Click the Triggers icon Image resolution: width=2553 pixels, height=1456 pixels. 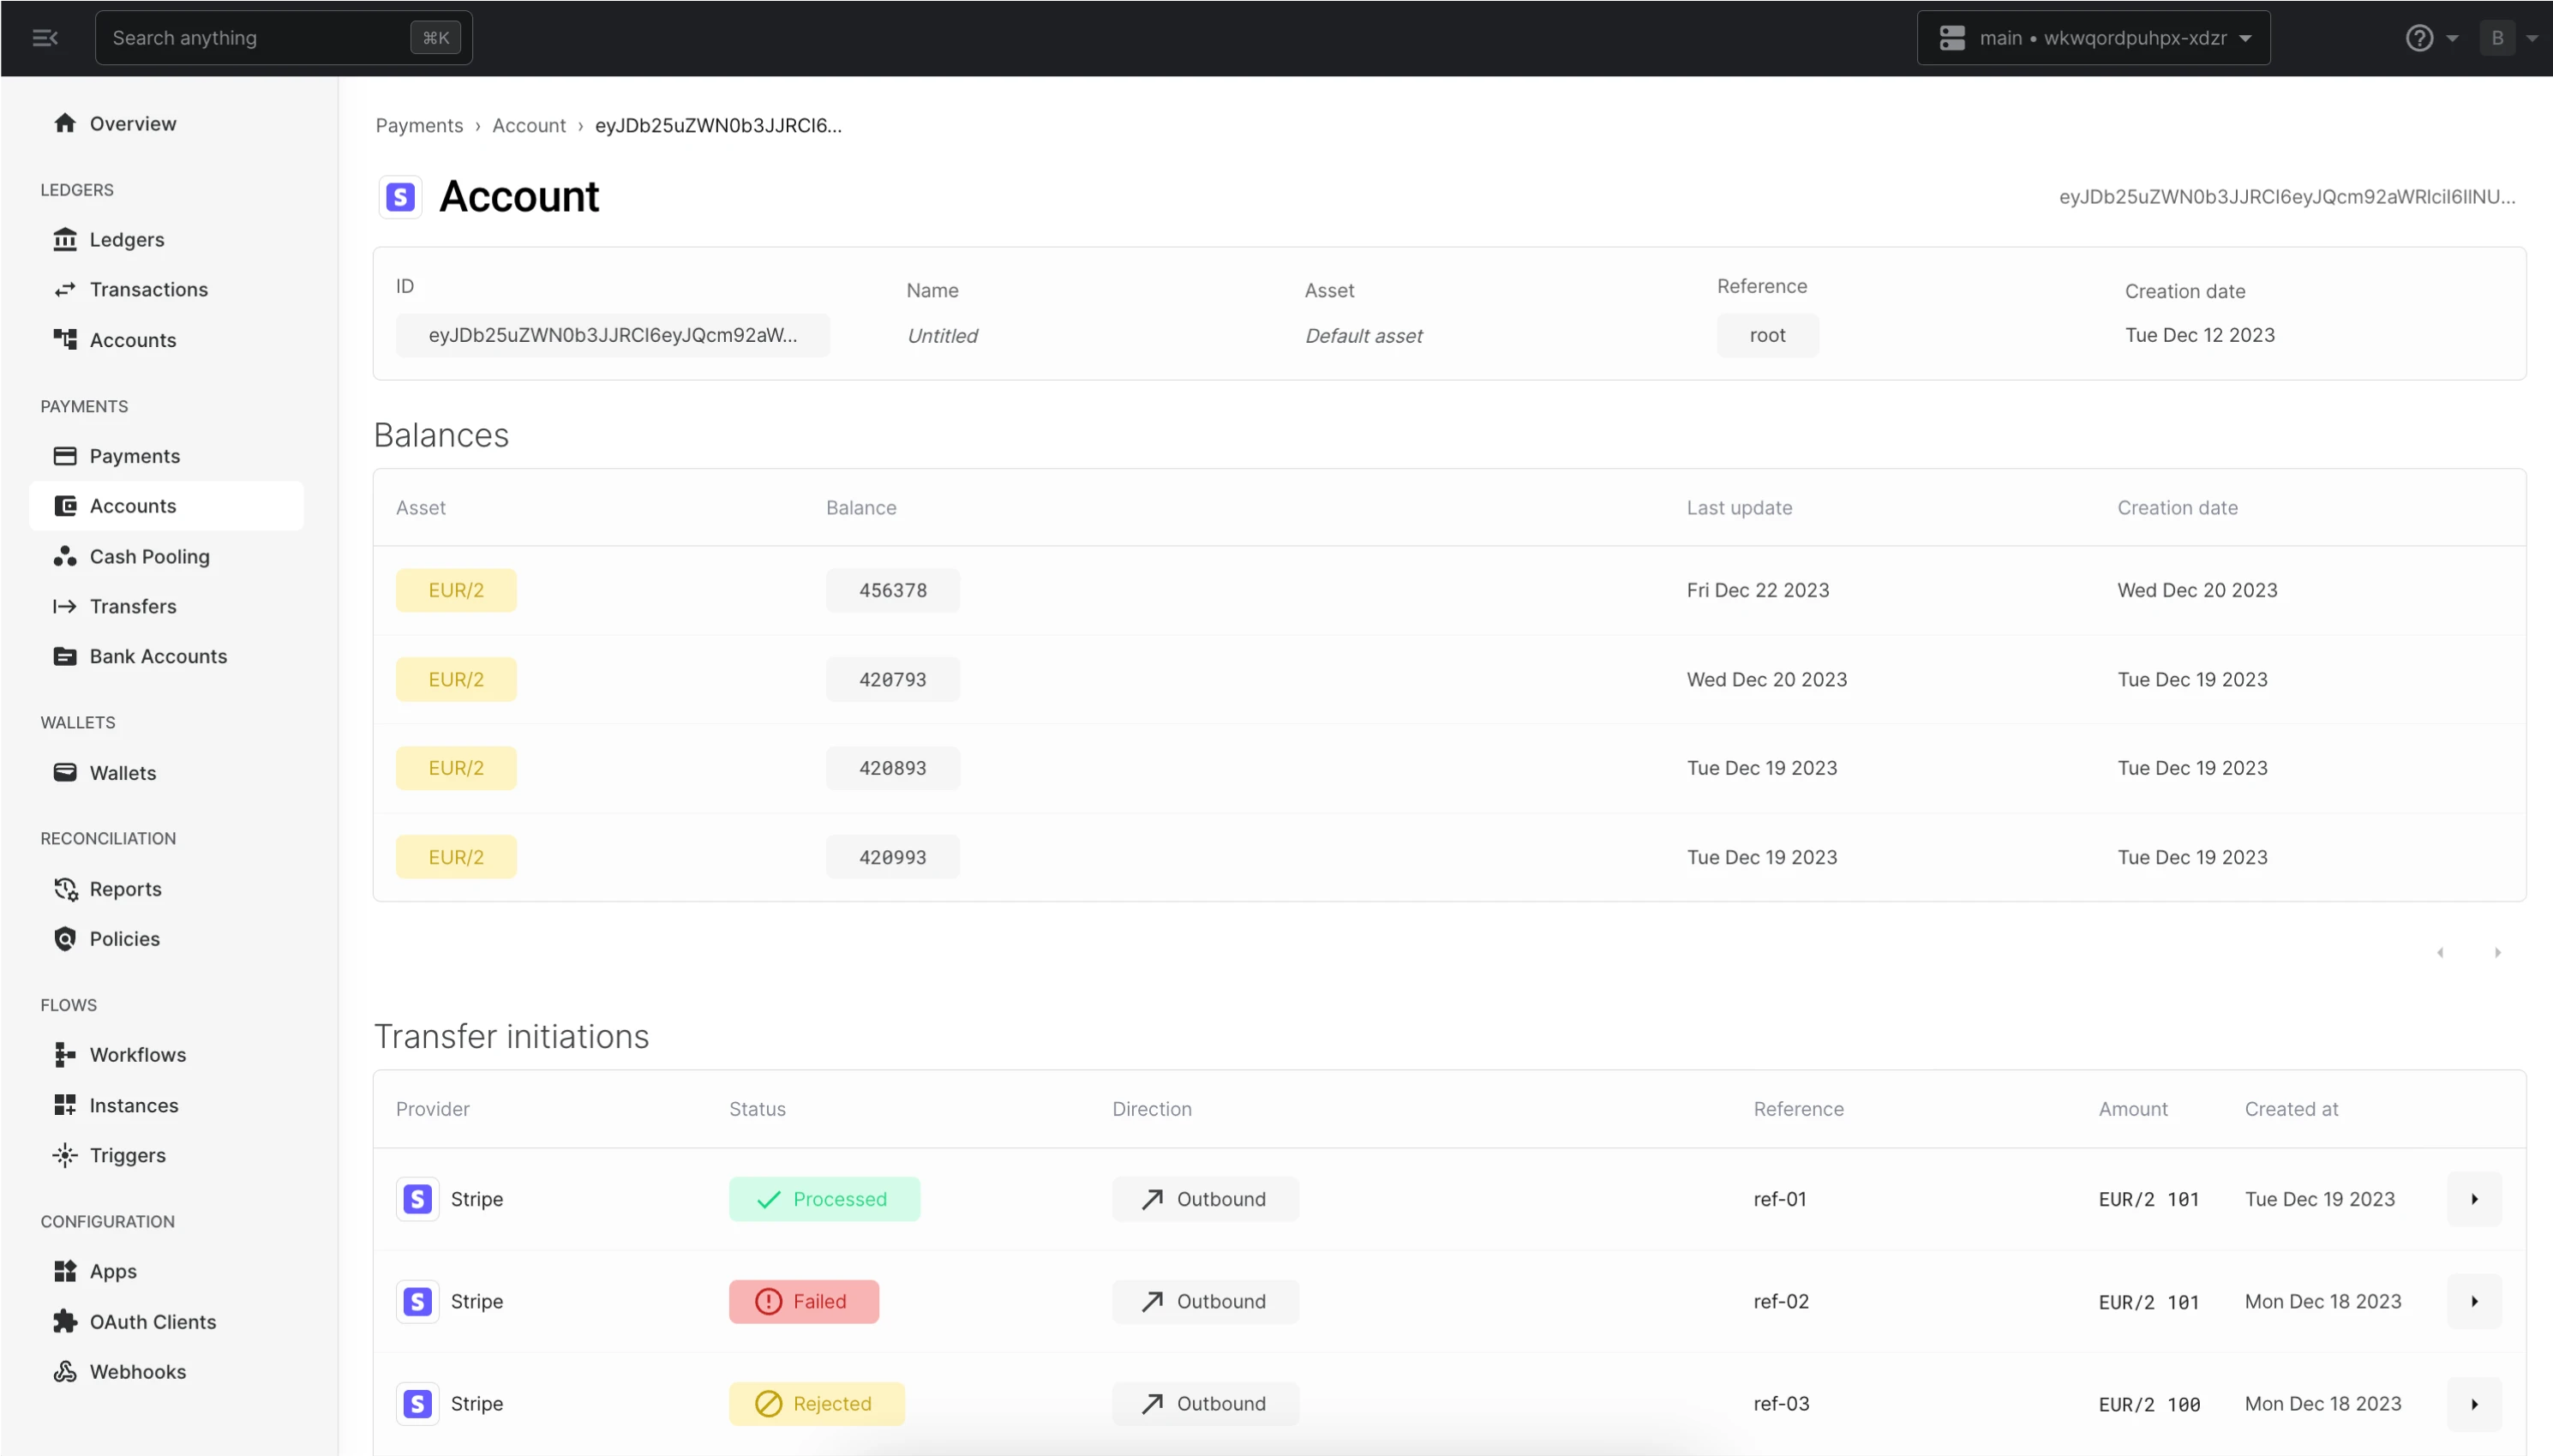pyautogui.click(x=65, y=1155)
